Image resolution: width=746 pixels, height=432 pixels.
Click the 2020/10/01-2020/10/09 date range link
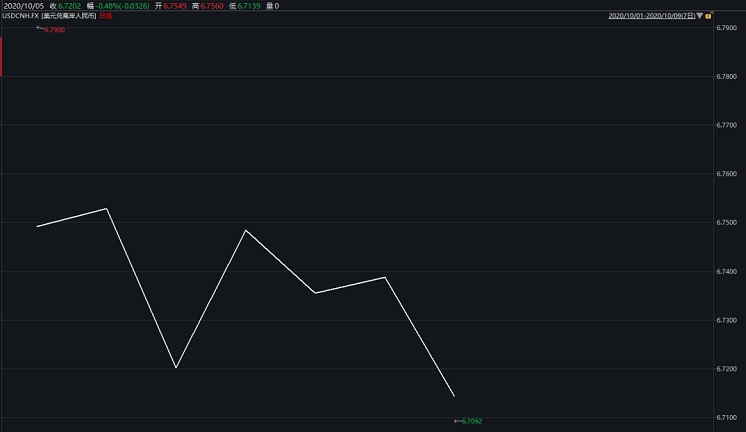click(649, 17)
